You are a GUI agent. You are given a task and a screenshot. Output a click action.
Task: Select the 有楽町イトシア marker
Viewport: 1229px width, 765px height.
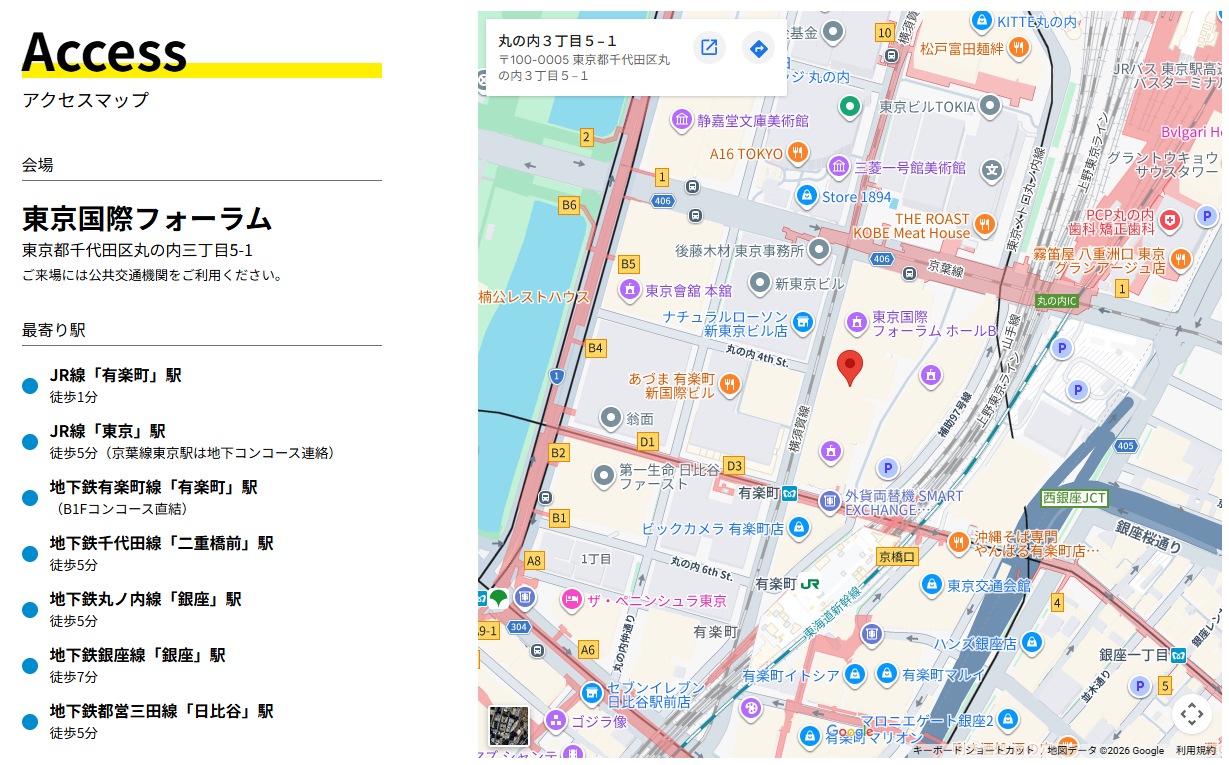tap(855, 675)
